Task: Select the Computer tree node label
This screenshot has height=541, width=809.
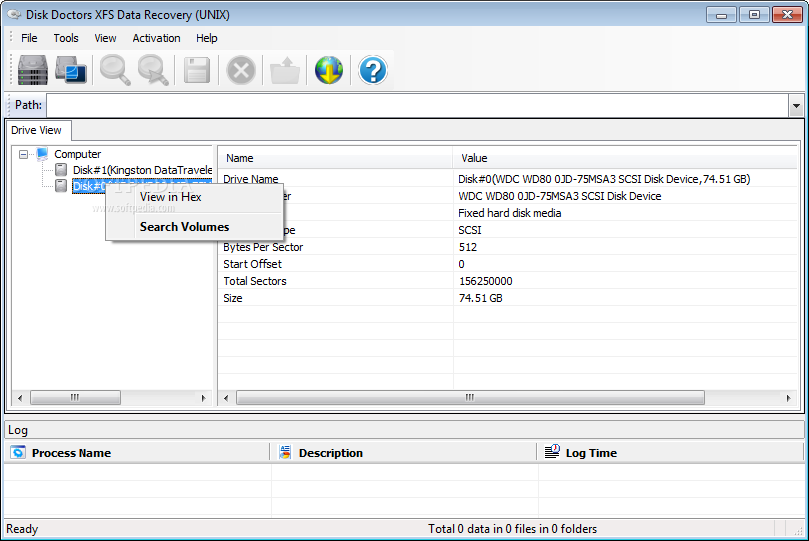Action: pos(78,154)
